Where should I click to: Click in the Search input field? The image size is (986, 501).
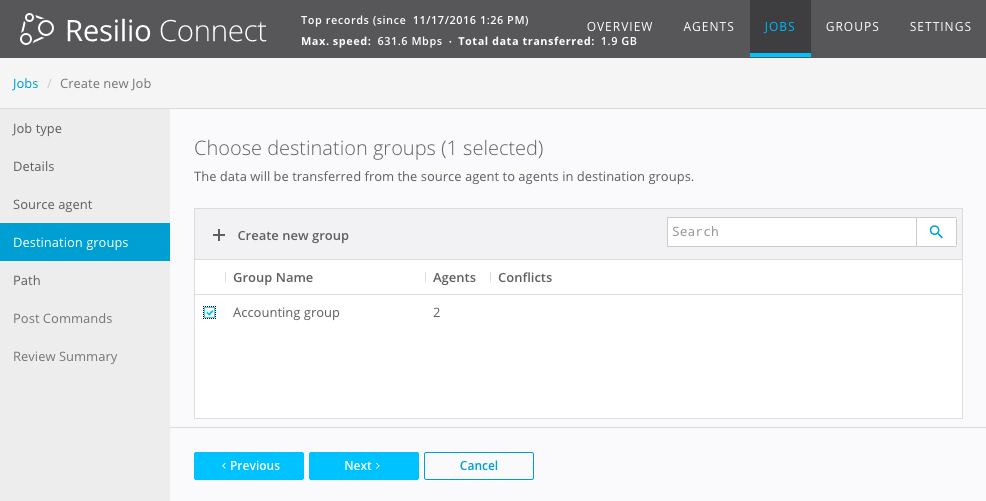point(791,232)
